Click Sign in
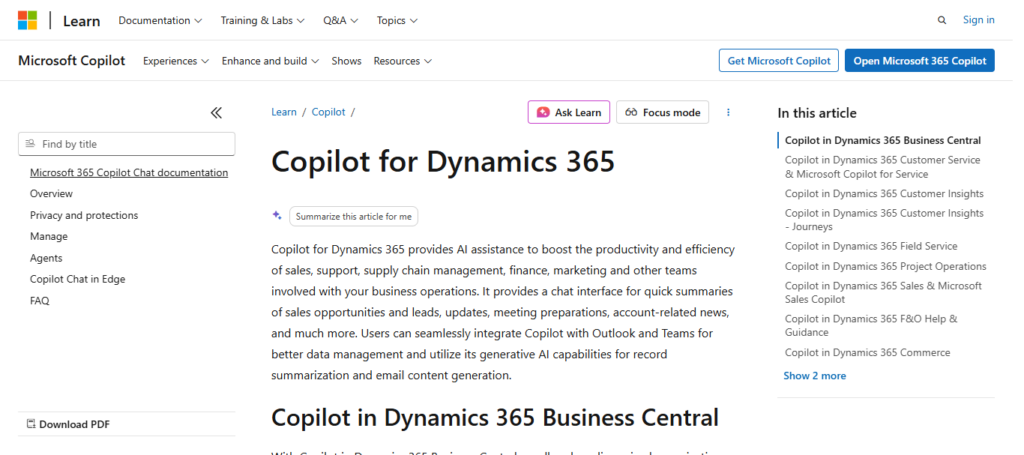This screenshot has height=455, width=1024. 978,20
